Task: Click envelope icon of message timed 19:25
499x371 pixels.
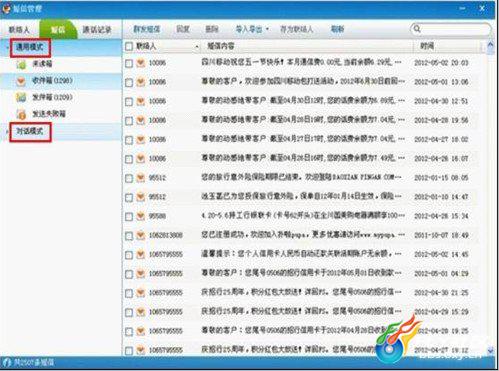Action: click(141, 331)
